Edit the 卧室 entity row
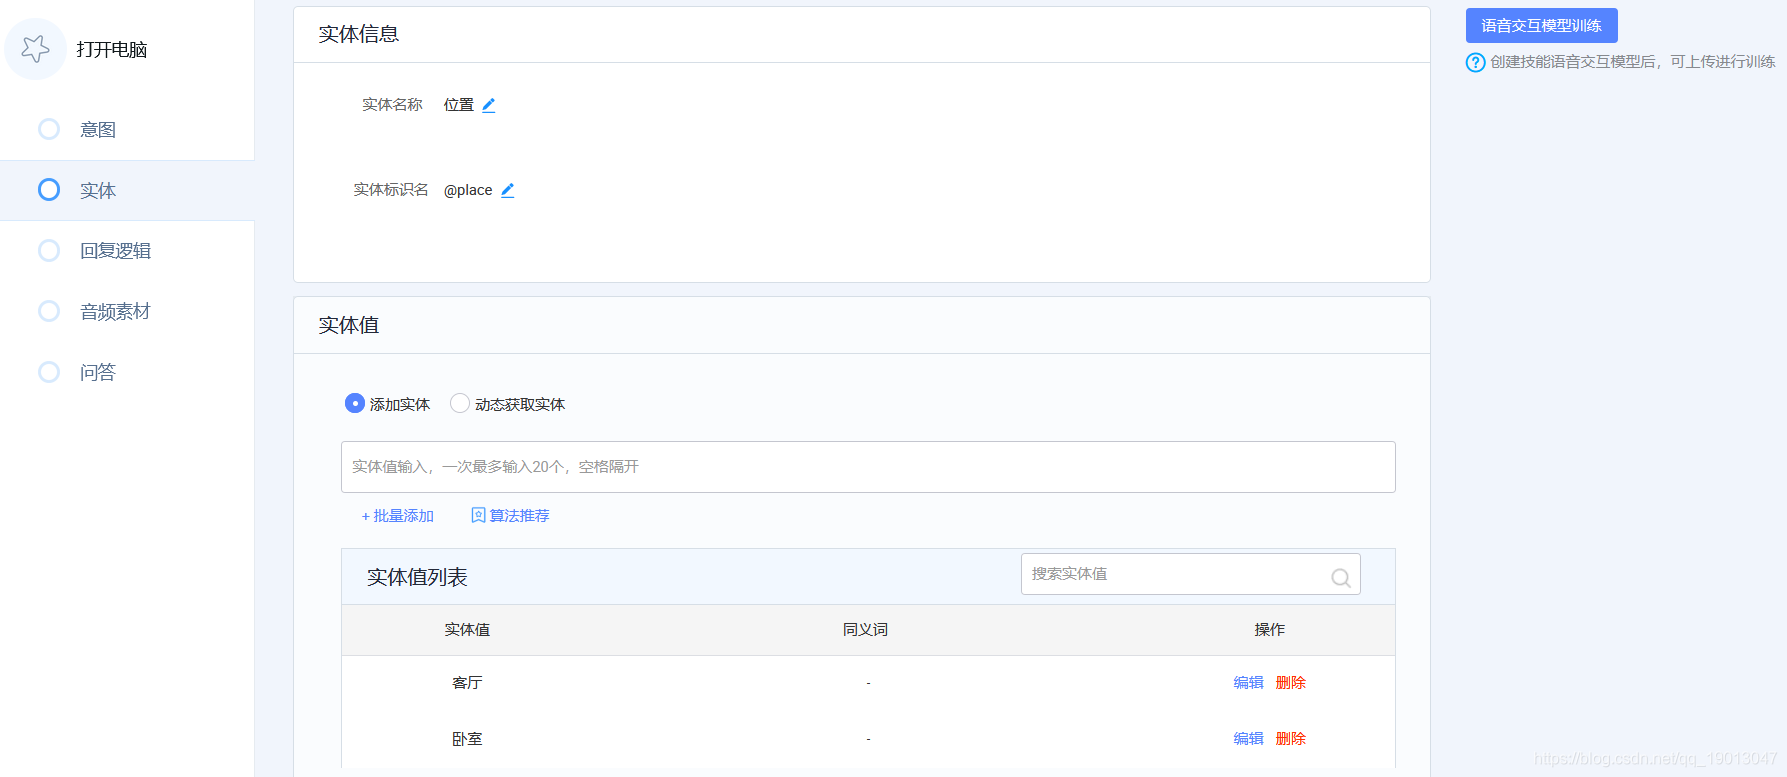 pos(1248,739)
